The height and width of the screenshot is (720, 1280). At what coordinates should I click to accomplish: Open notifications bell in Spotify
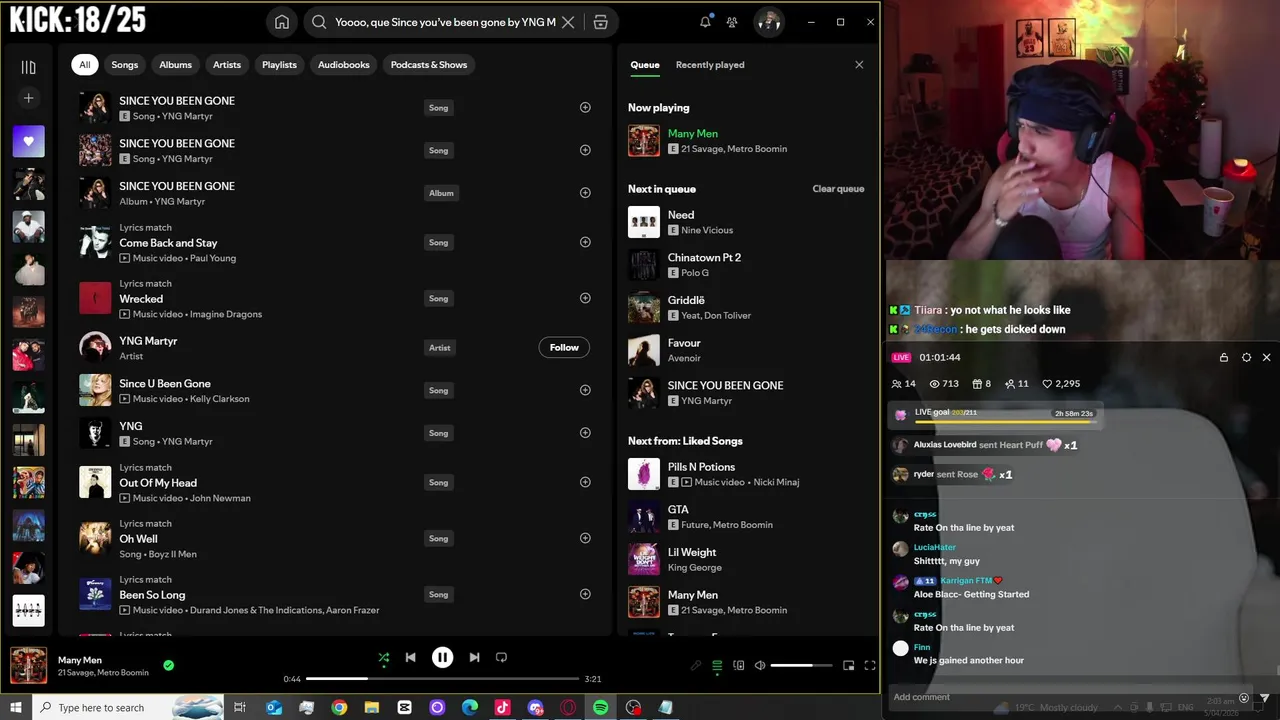click(x=705, y=22)
